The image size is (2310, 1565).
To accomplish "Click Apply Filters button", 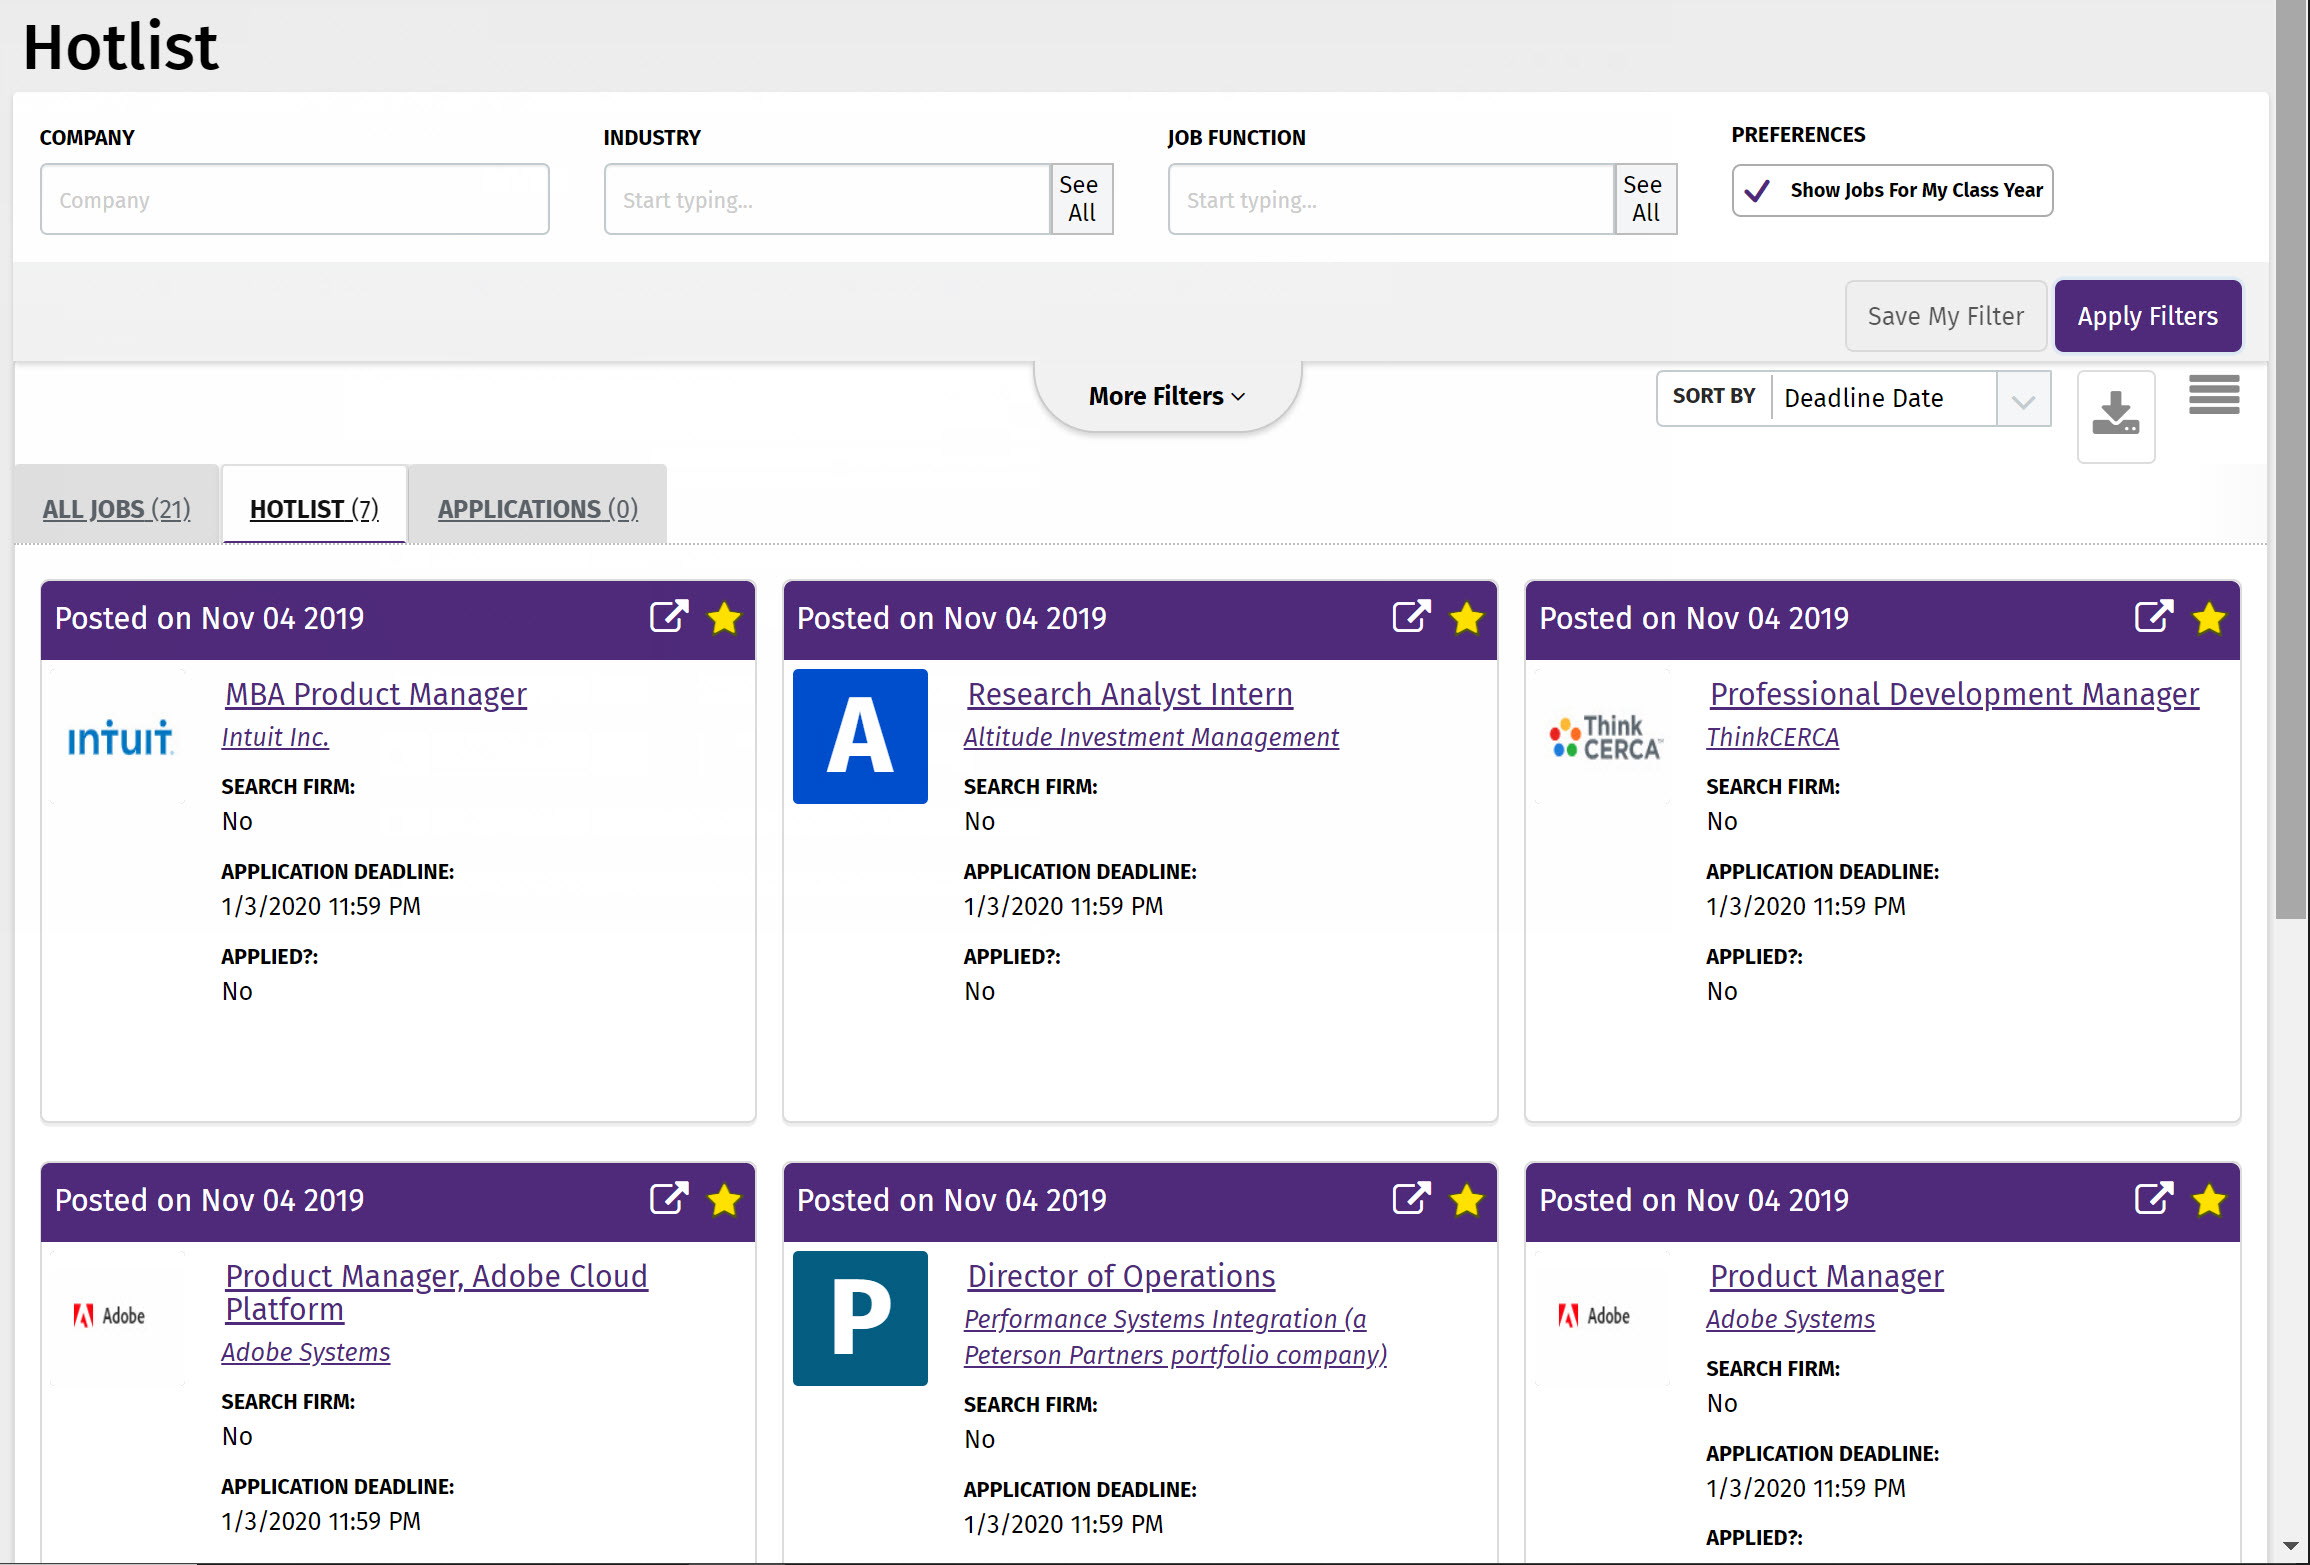I will tap(2147, 316).
